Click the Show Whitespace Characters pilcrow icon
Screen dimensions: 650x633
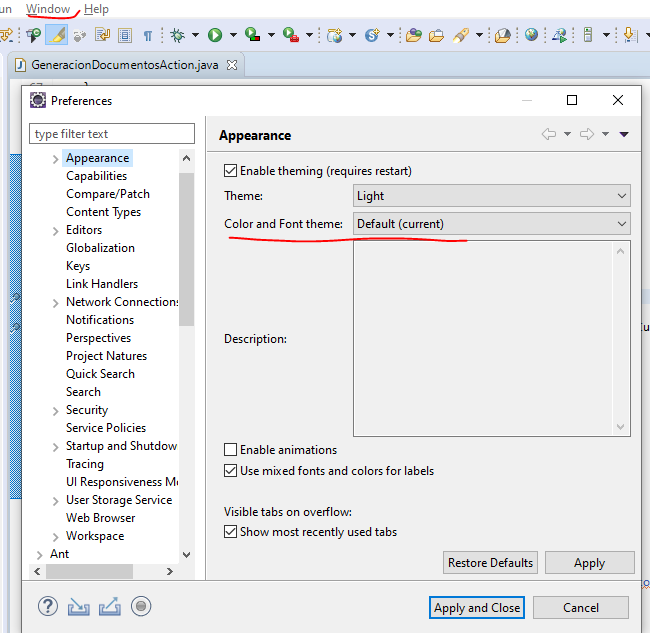point(148,36)
